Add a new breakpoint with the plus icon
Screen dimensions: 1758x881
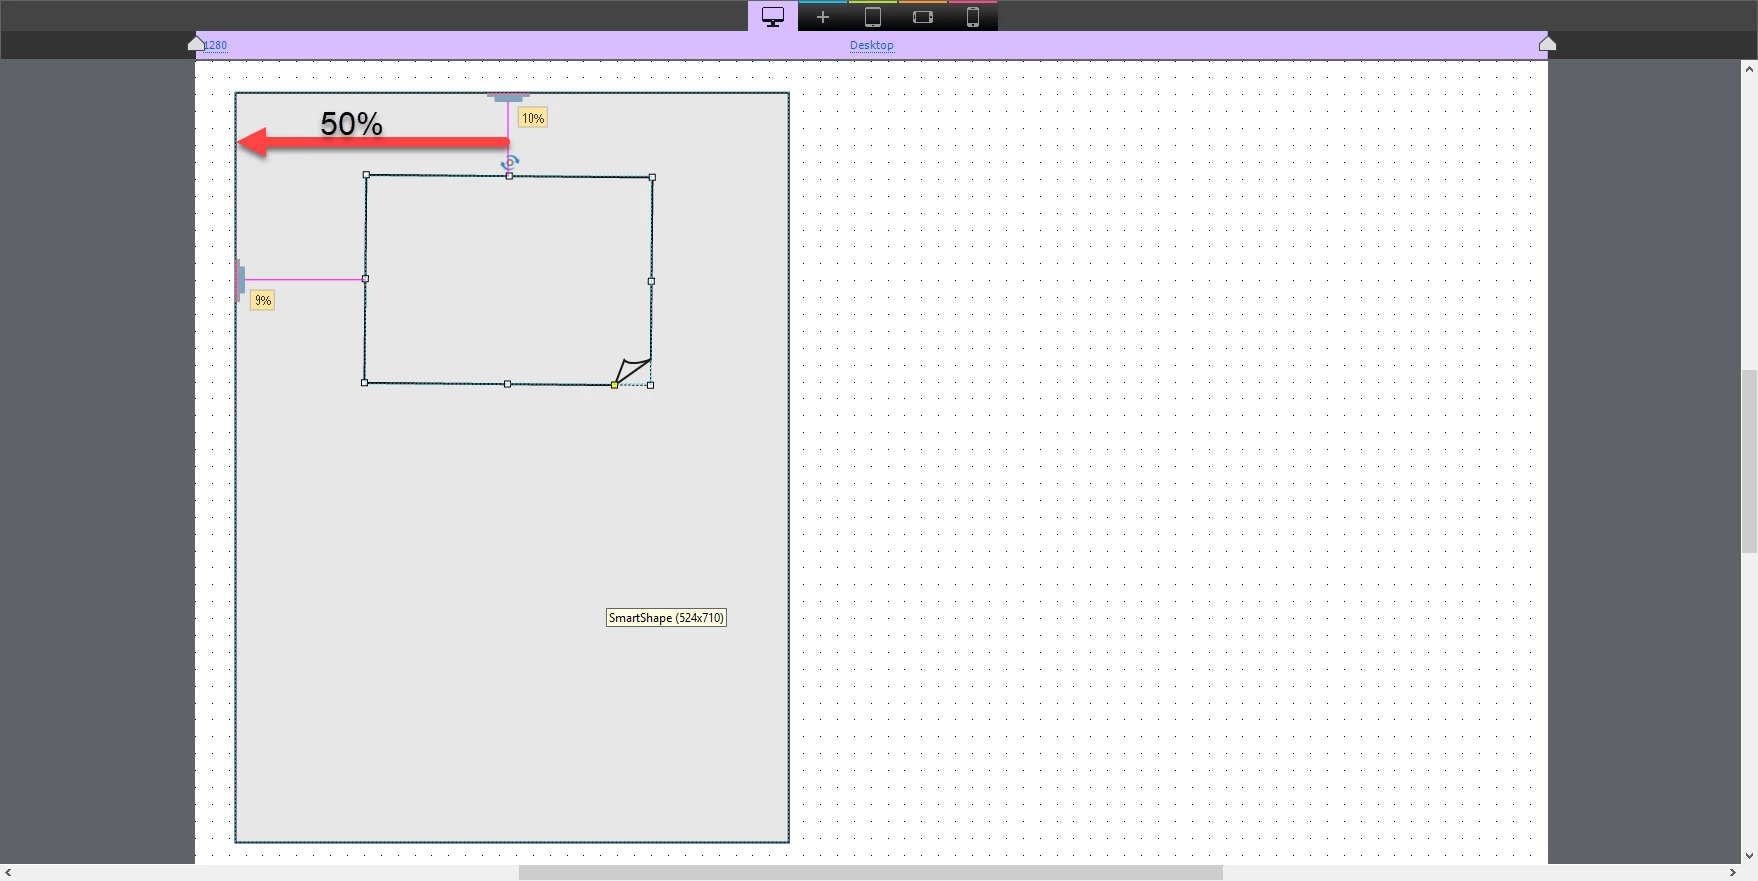click(823, 17)
